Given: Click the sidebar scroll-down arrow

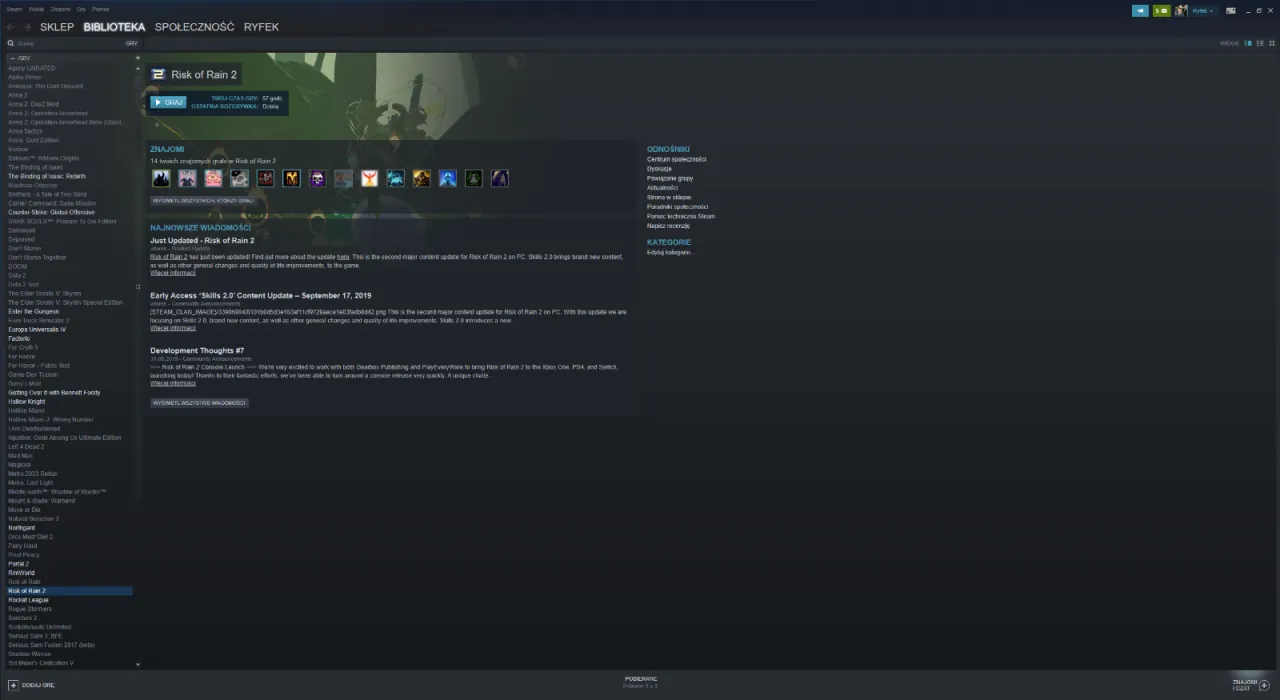Looking at the screenshot, I should [x=138, y=664].
